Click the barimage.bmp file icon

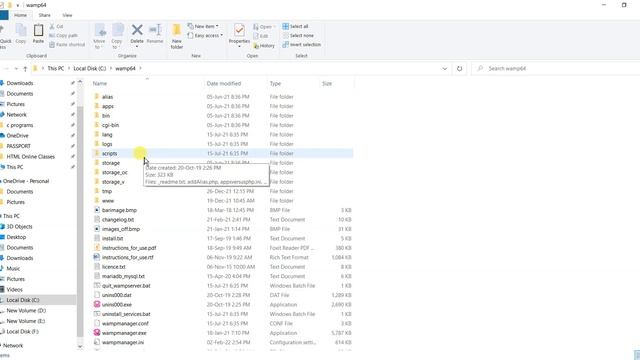97,210
